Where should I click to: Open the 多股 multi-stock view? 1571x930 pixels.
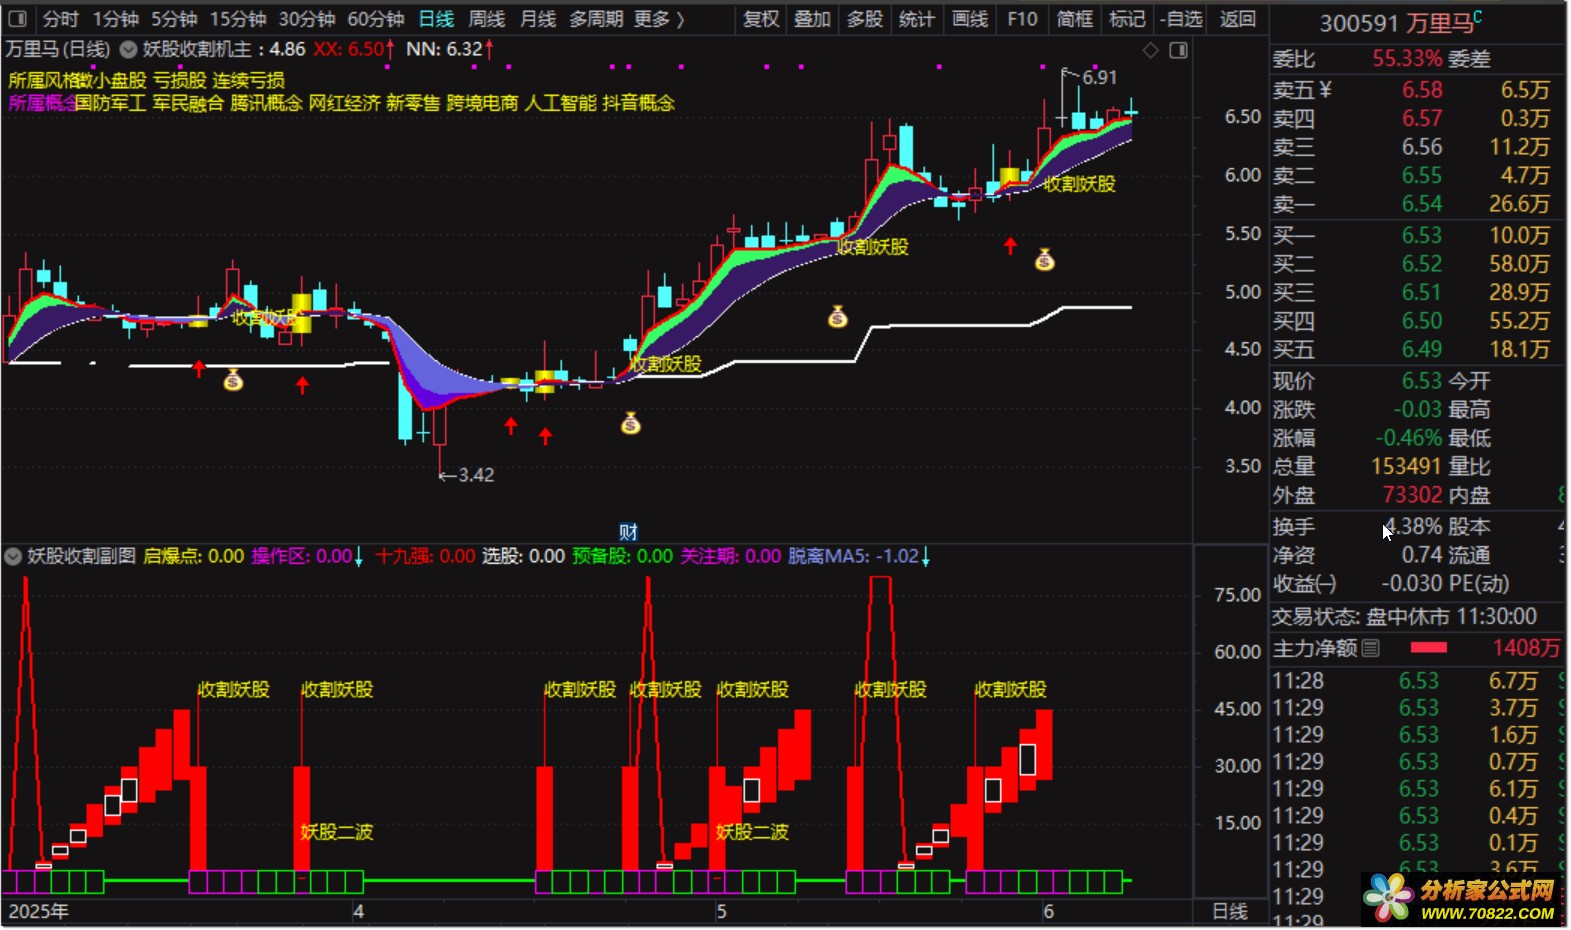(x=865, y=19)
